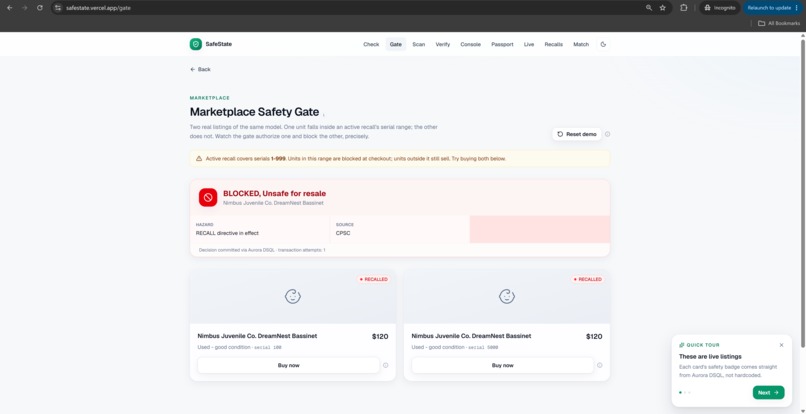Click browser forward arrow
Viewport: 806px width, 414px height.
click(24, 8)
